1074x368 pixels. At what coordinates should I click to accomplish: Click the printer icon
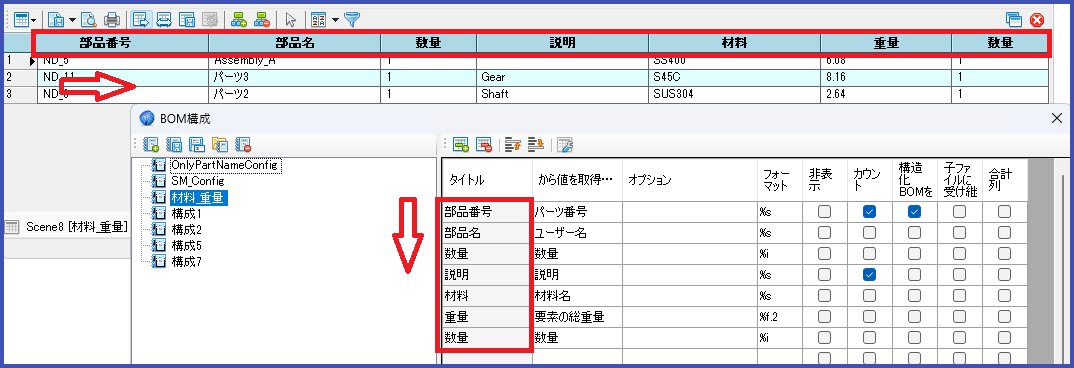pos(112,20)
